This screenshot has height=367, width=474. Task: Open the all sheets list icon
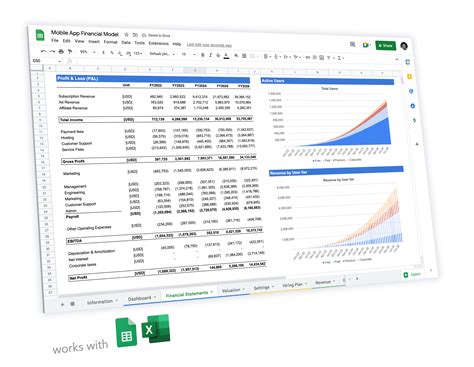(72, 304)
